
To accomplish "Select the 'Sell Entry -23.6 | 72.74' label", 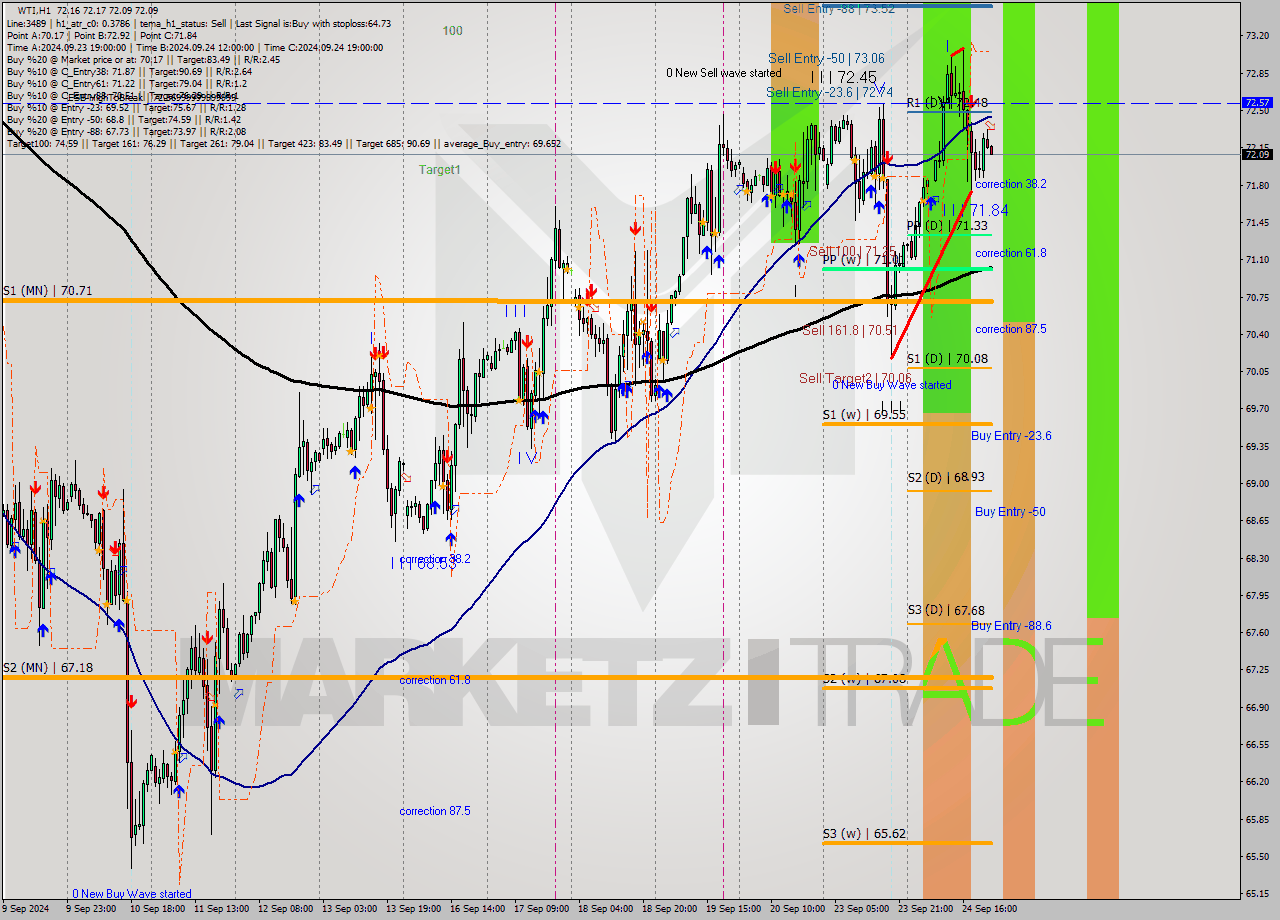I will [829, 92].
